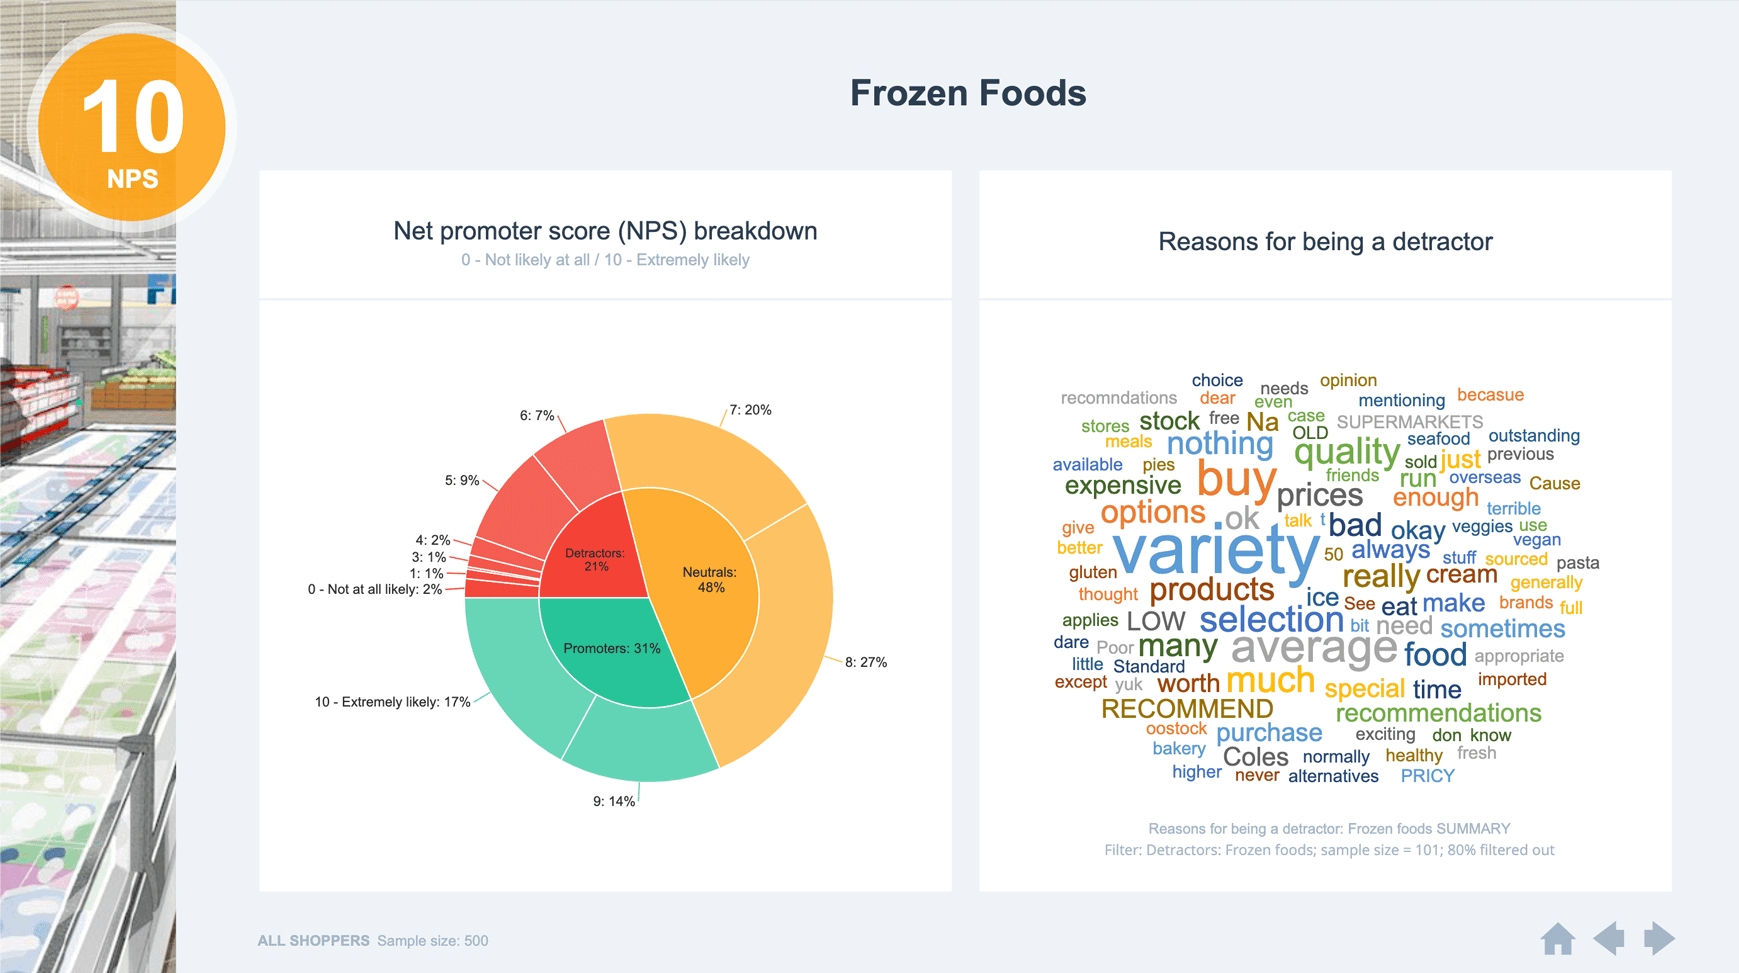Screen dimensions: 1739x973
Task: Click the 'Sample size: 500' text
Action: tap(432, 940)
